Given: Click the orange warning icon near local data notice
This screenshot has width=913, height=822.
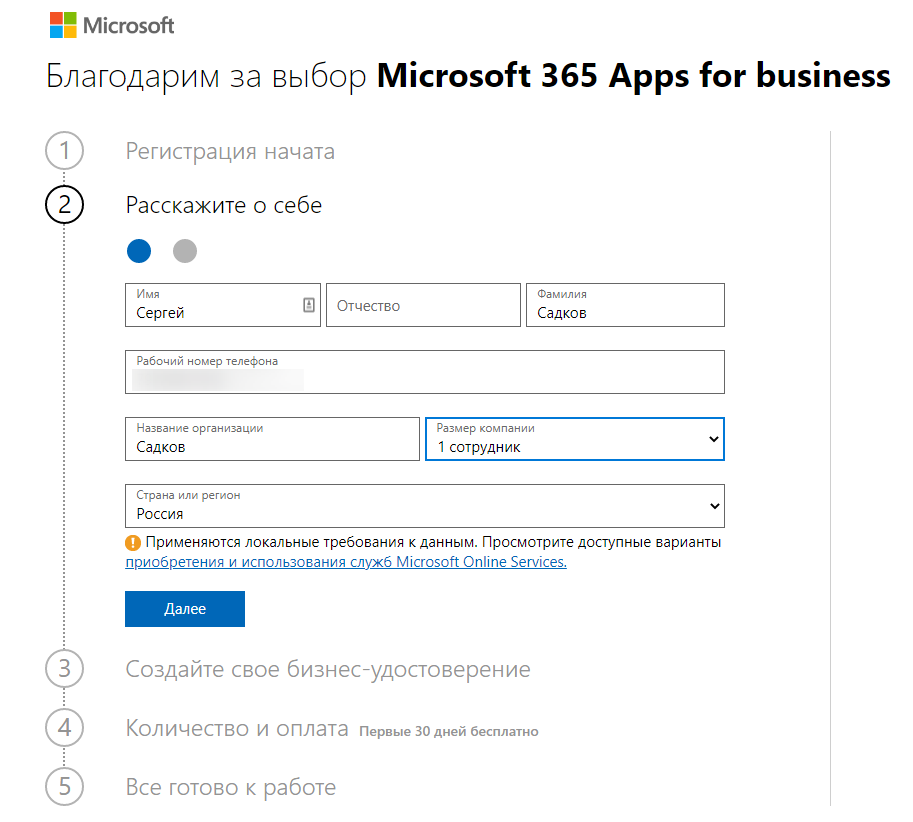Looking at the screenshot, I should (133, 543).
